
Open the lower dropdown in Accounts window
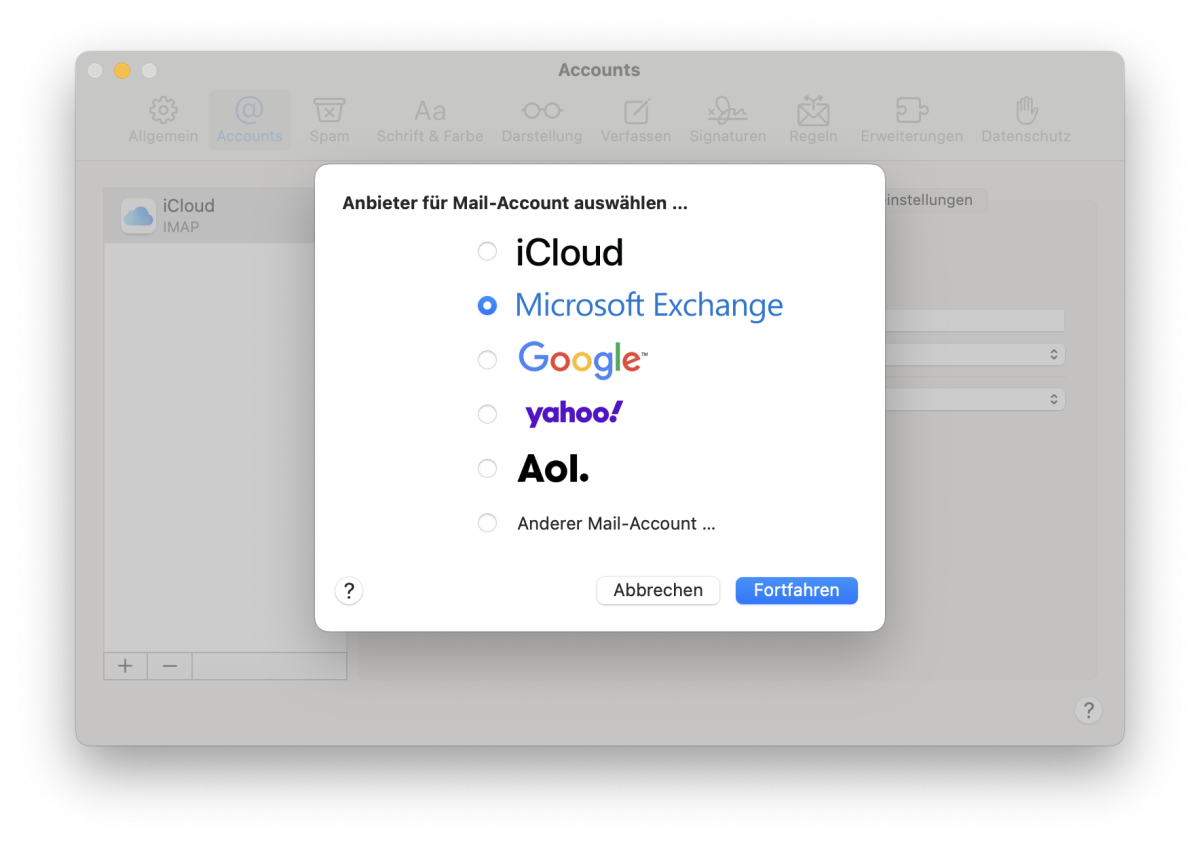click(975, 399)
